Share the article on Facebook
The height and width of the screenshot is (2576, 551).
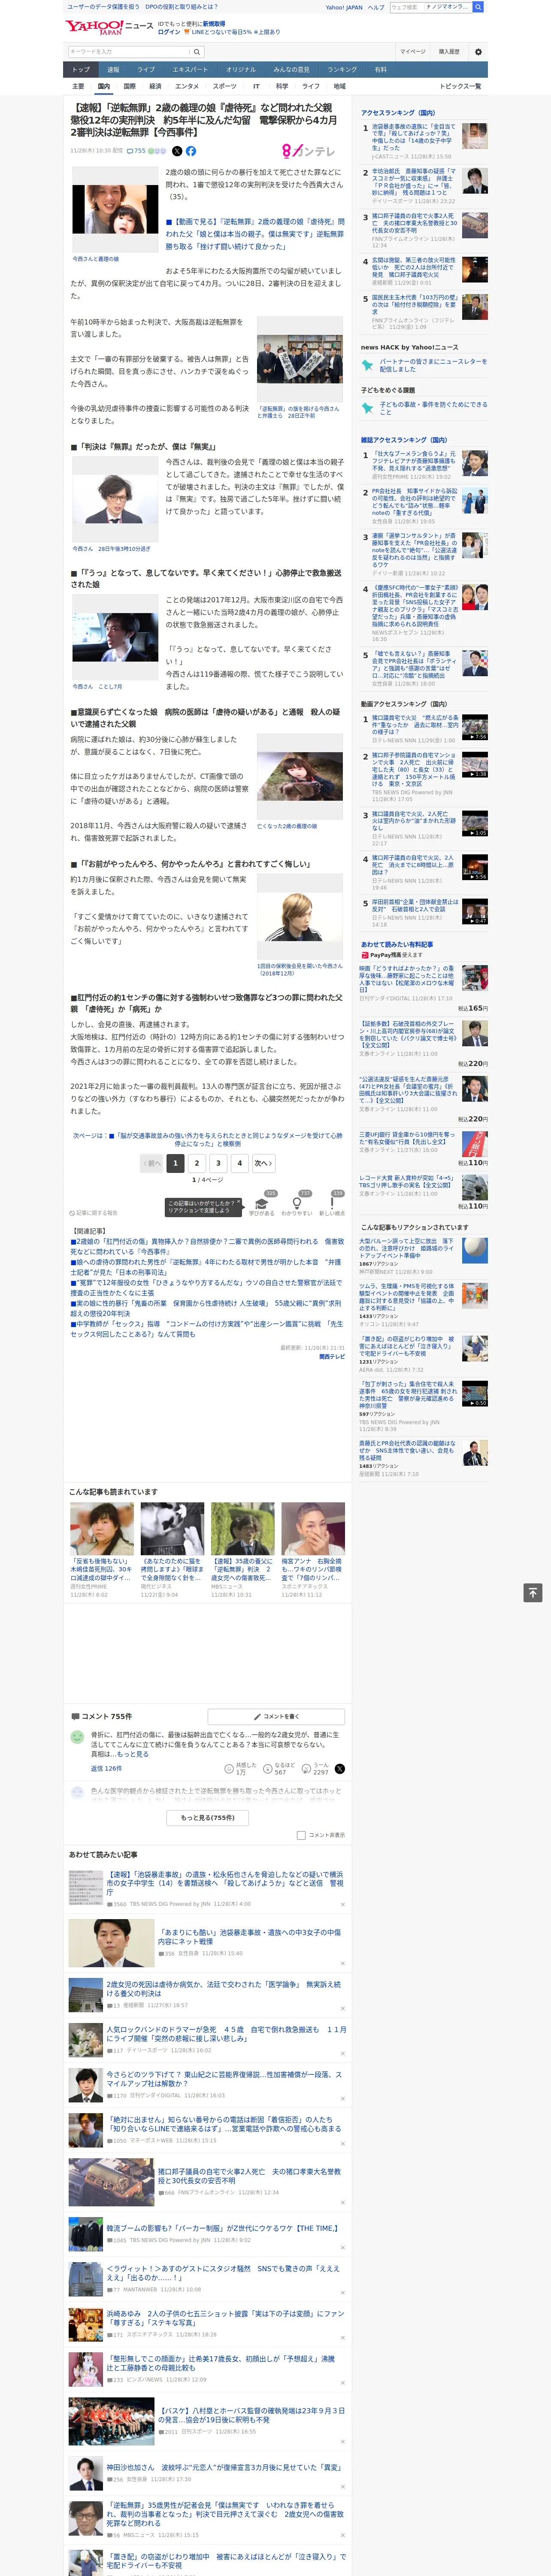pos(191,151)
